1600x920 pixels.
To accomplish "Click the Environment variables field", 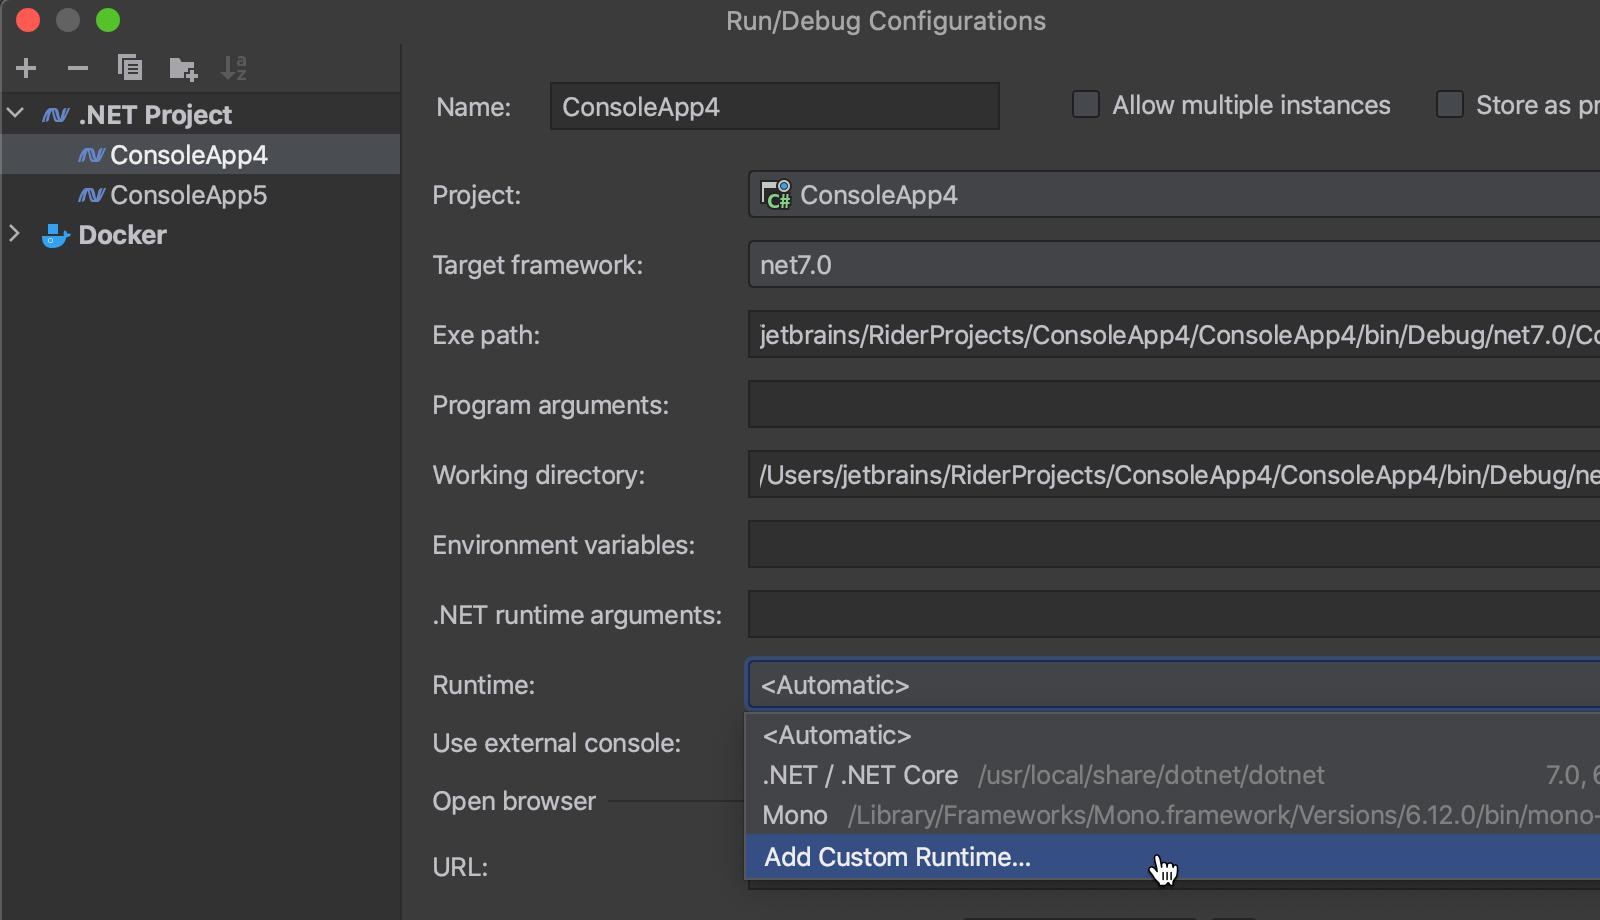I will pos(1170,545).
